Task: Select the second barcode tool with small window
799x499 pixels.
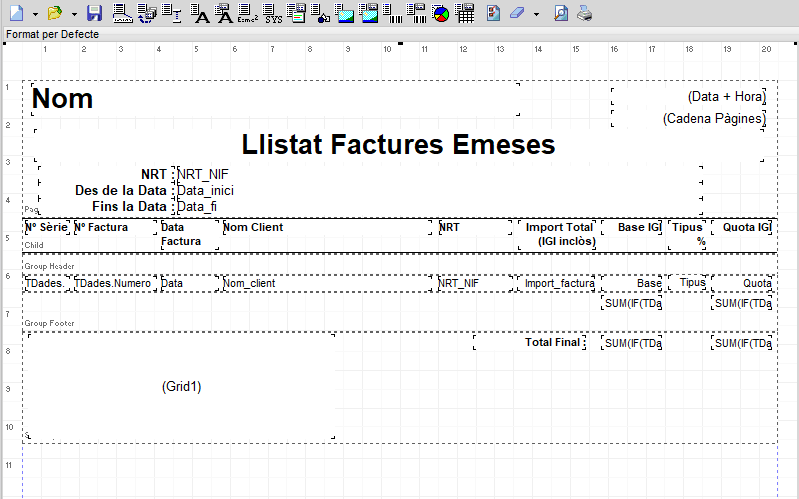Action: point(416,13)
